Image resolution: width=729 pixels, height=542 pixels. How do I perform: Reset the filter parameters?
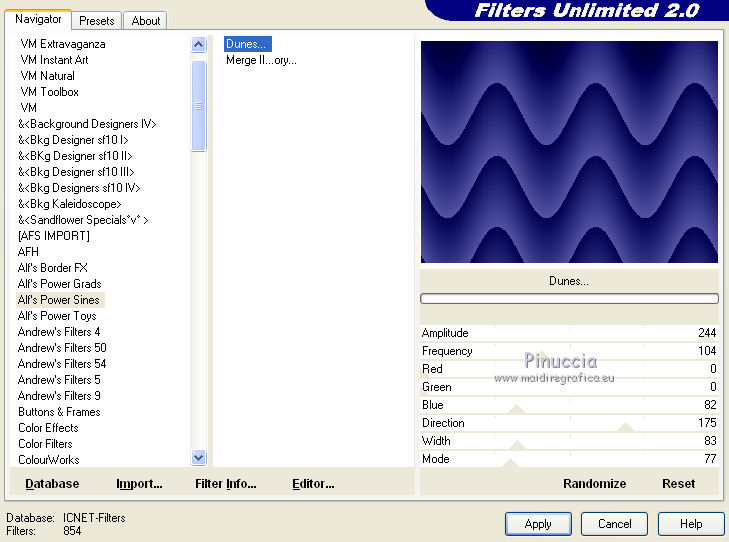678,483
